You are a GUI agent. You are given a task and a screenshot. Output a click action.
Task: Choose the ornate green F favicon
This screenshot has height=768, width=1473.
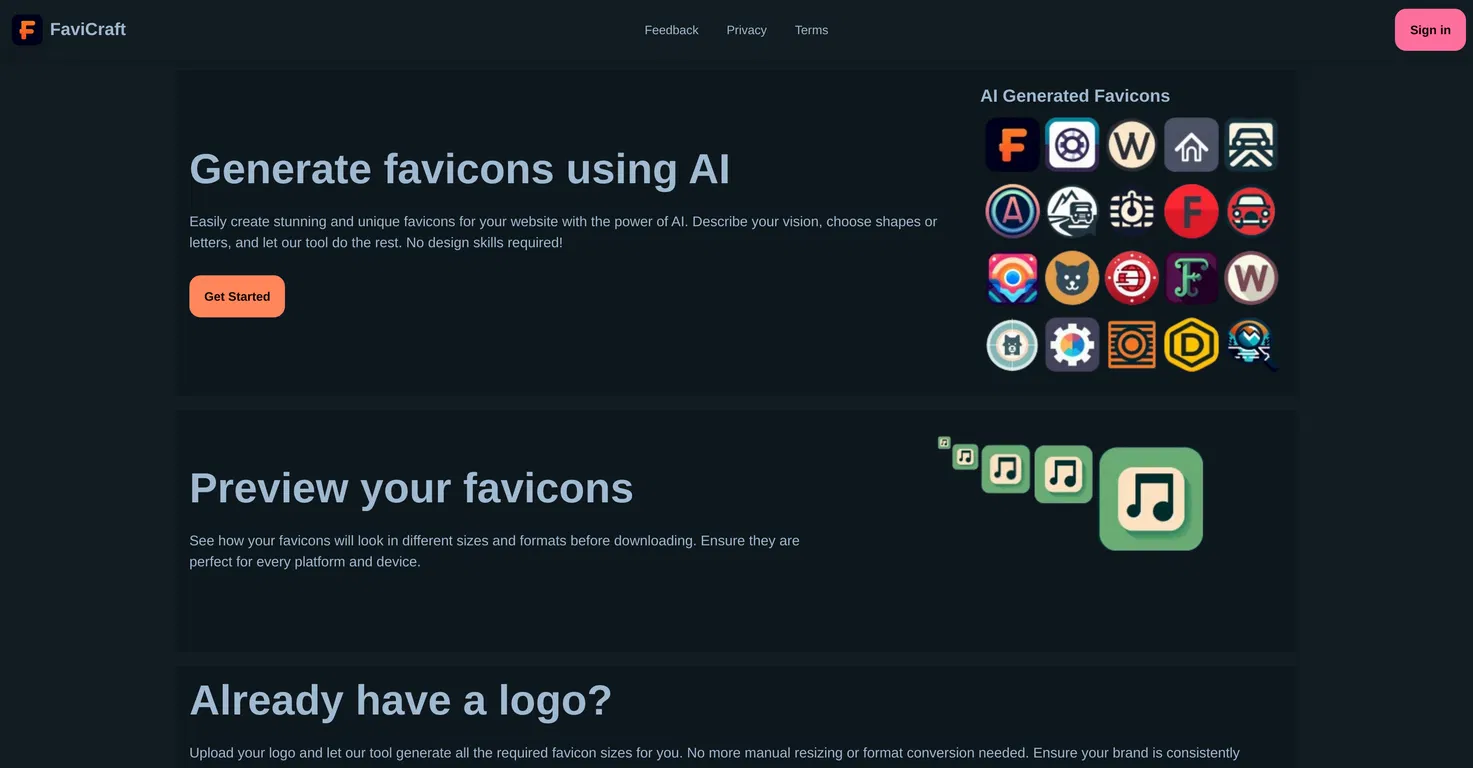(x=1192, y=278)
